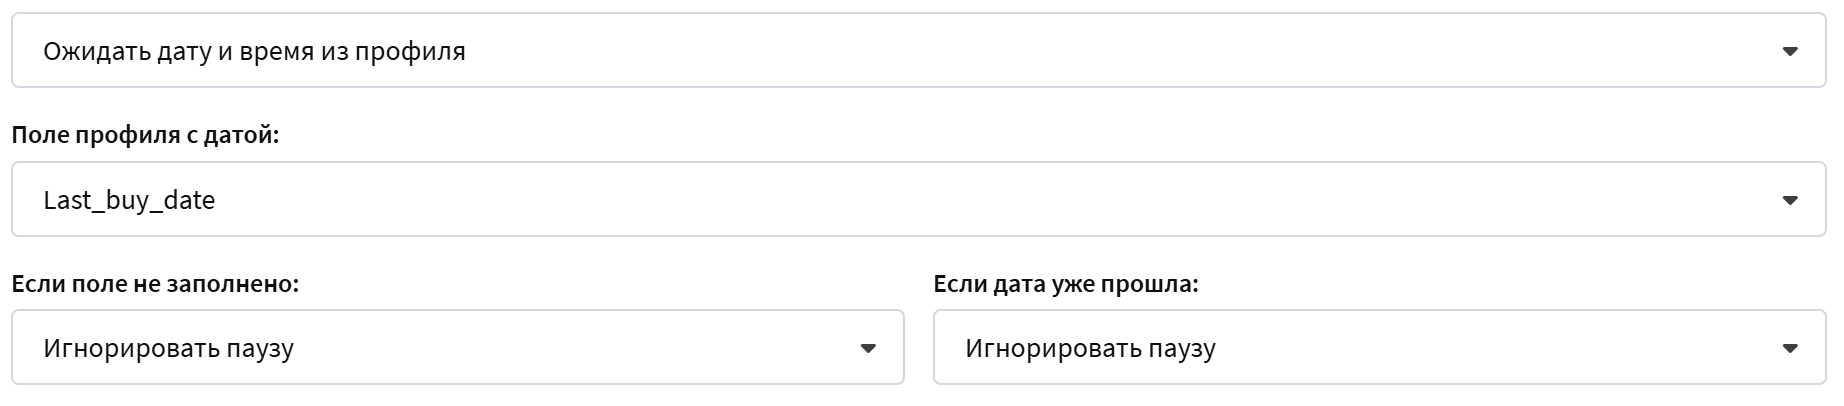This screenshot has width=1844, height=406.
Task: Click the arrow in the empty-field action dropdown
Action: click(868, 348)
